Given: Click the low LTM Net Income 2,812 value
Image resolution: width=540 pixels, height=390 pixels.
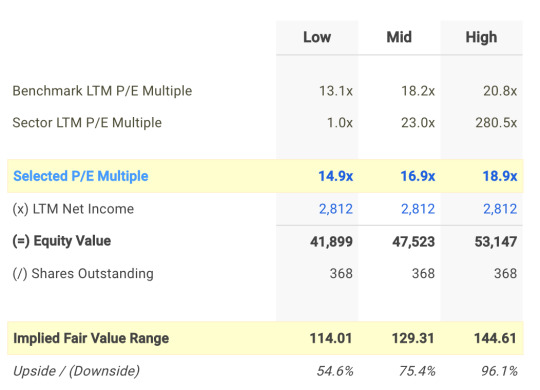Looking at the screenshot, I should 336,209.
